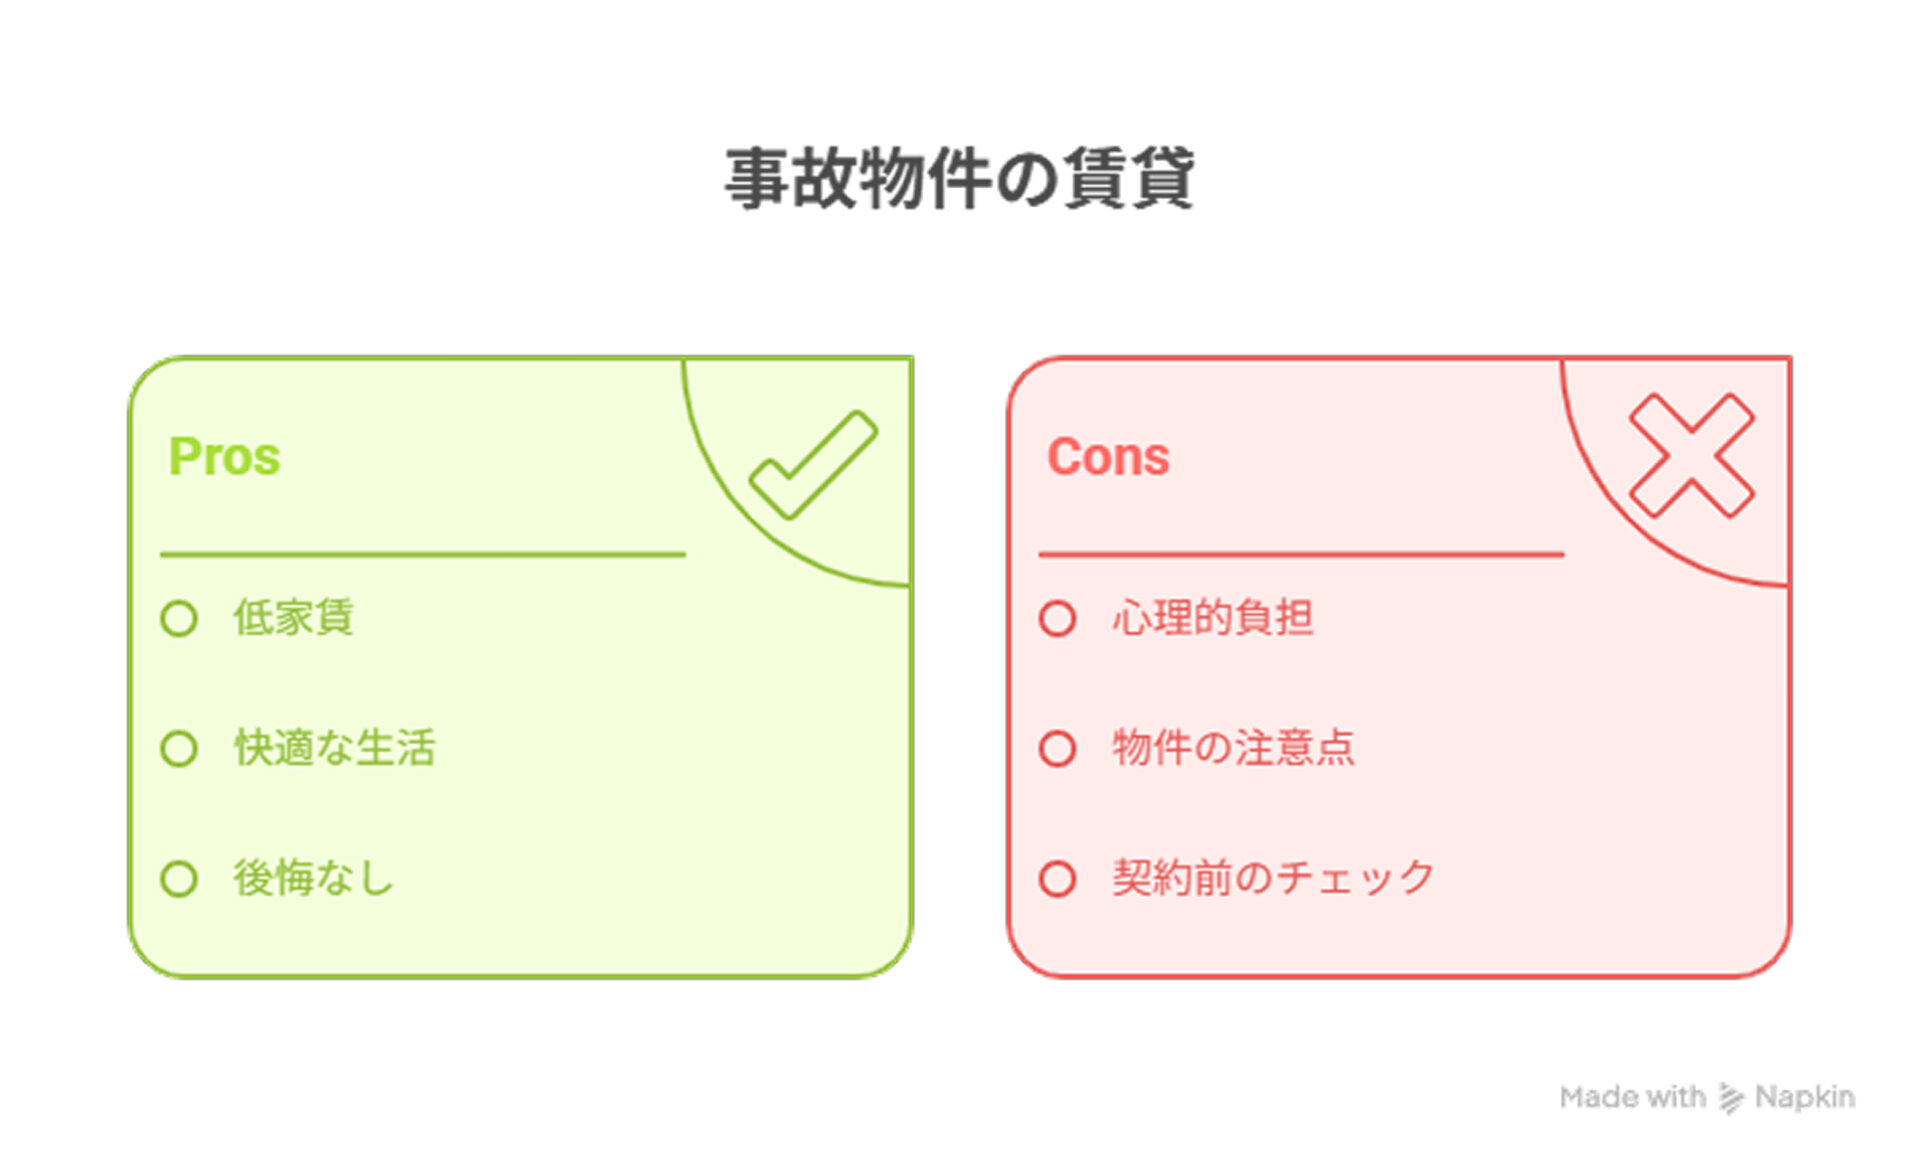The height and width of the screenshot is (1172, 1920).
Task: Select the circle bullet beside 契約前のチェック
Action: coord(1057,879)
